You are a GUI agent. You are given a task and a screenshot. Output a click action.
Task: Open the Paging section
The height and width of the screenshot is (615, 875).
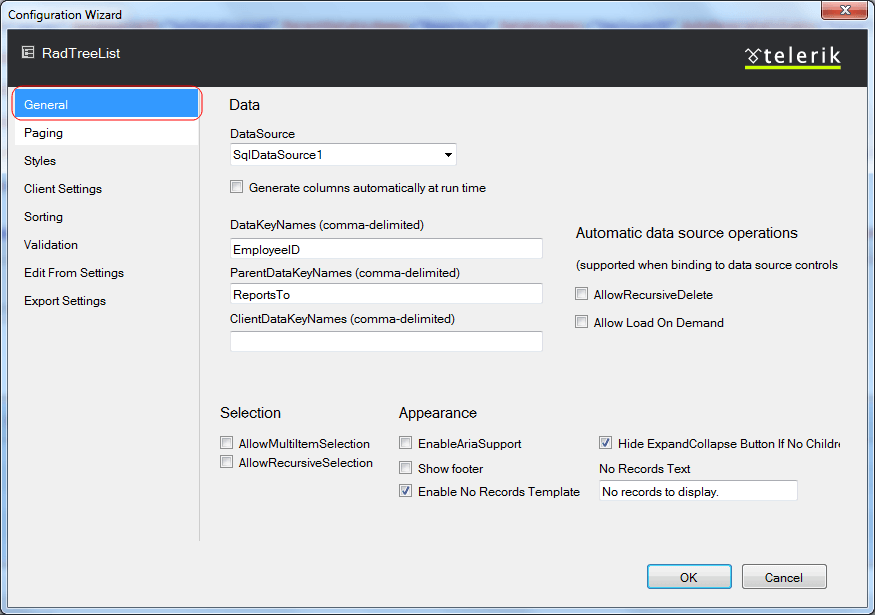click(x=107, y=133)
